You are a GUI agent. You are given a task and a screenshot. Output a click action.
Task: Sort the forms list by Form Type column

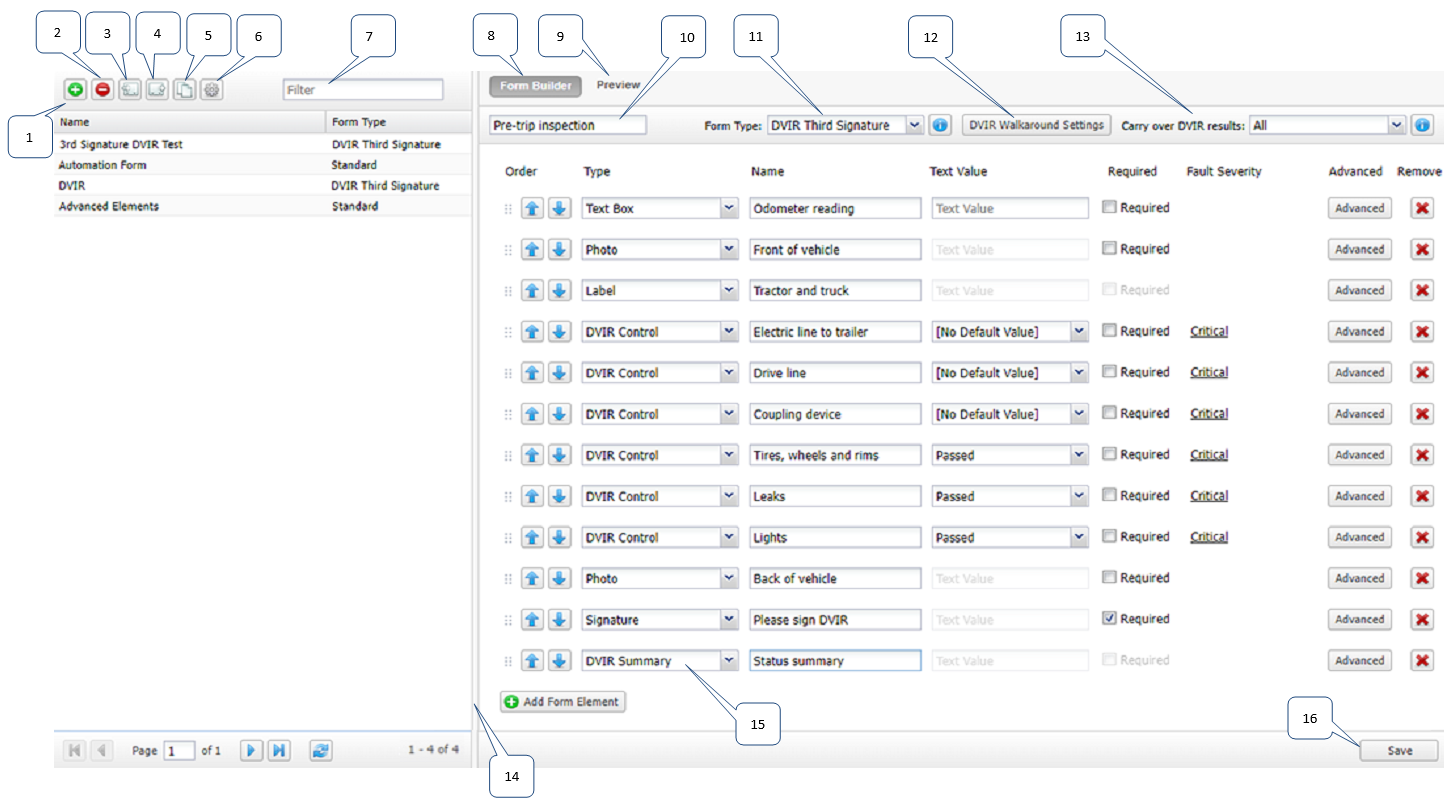pyautogui.click(x=399, y=122)
